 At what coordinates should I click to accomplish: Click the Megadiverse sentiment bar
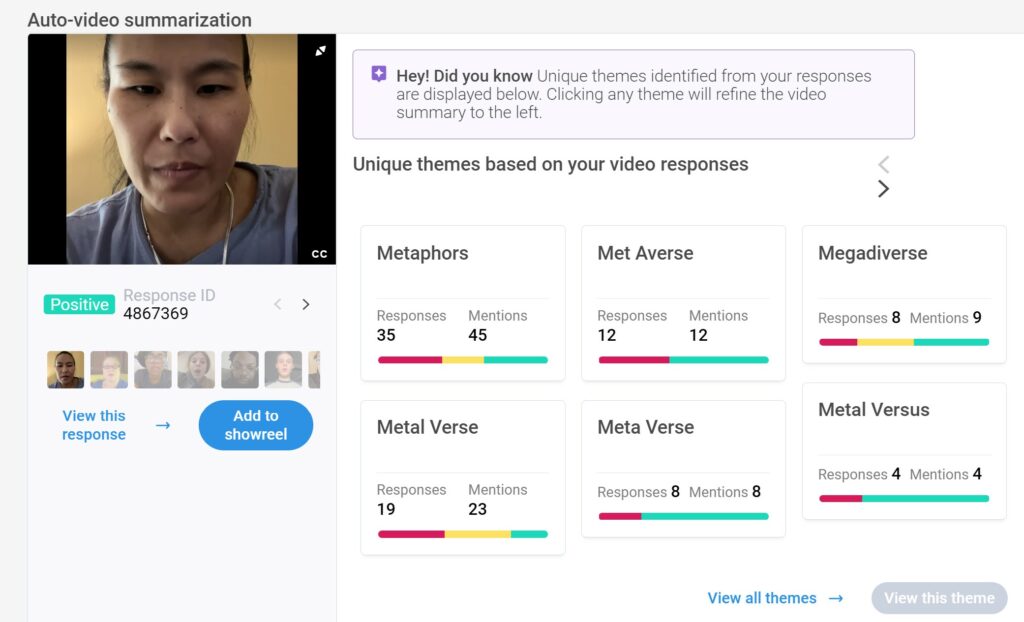904,342
